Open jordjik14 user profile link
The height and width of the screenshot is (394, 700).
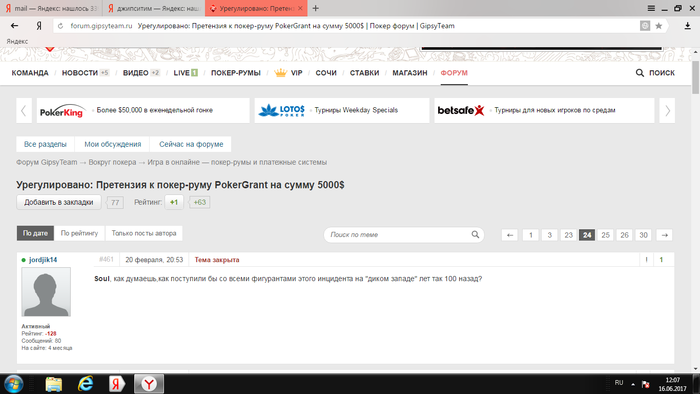43,260
